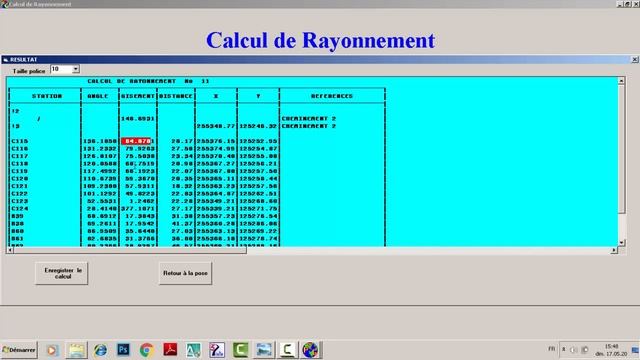Click the show desktop tray icon
The width and height of the screenshot is (640, 360).
(636, 350)
